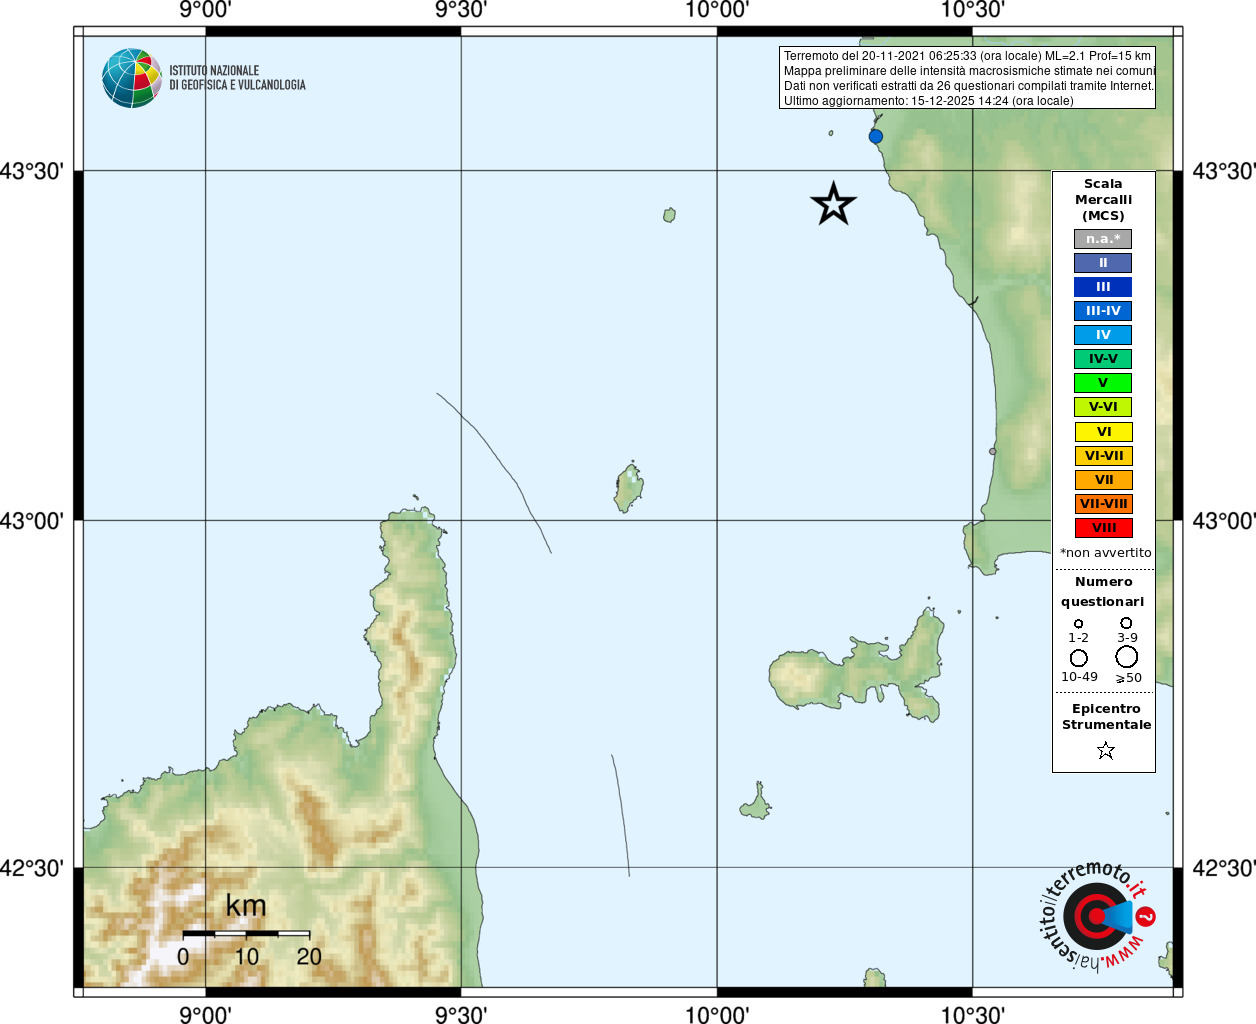Click the 1-2 questionnaires circle symbol
The height and width of the screenshot is (1024, 1256).
pyautogui.click(x=1078, y=624)
